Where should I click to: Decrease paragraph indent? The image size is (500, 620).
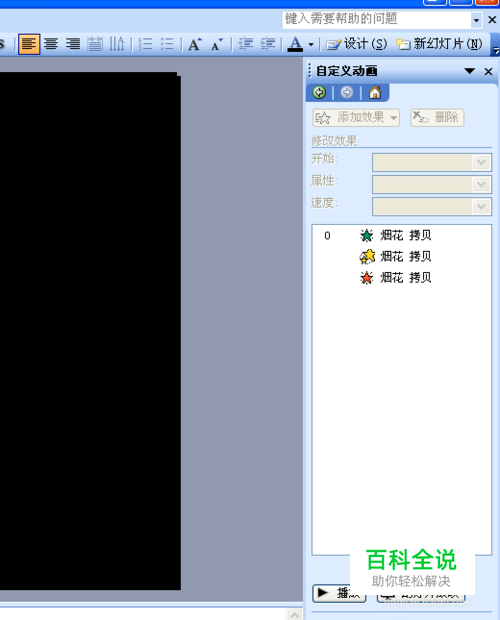pos(245,44)
